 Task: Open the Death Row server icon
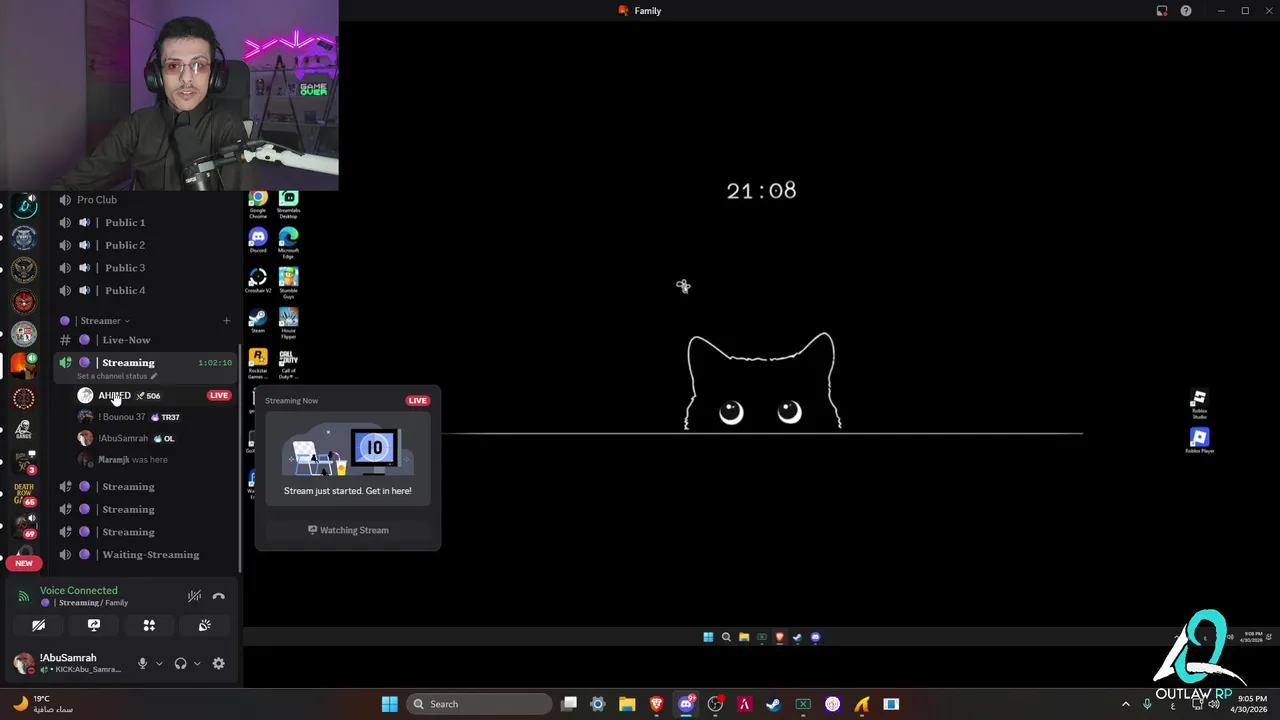click(24, 493)
